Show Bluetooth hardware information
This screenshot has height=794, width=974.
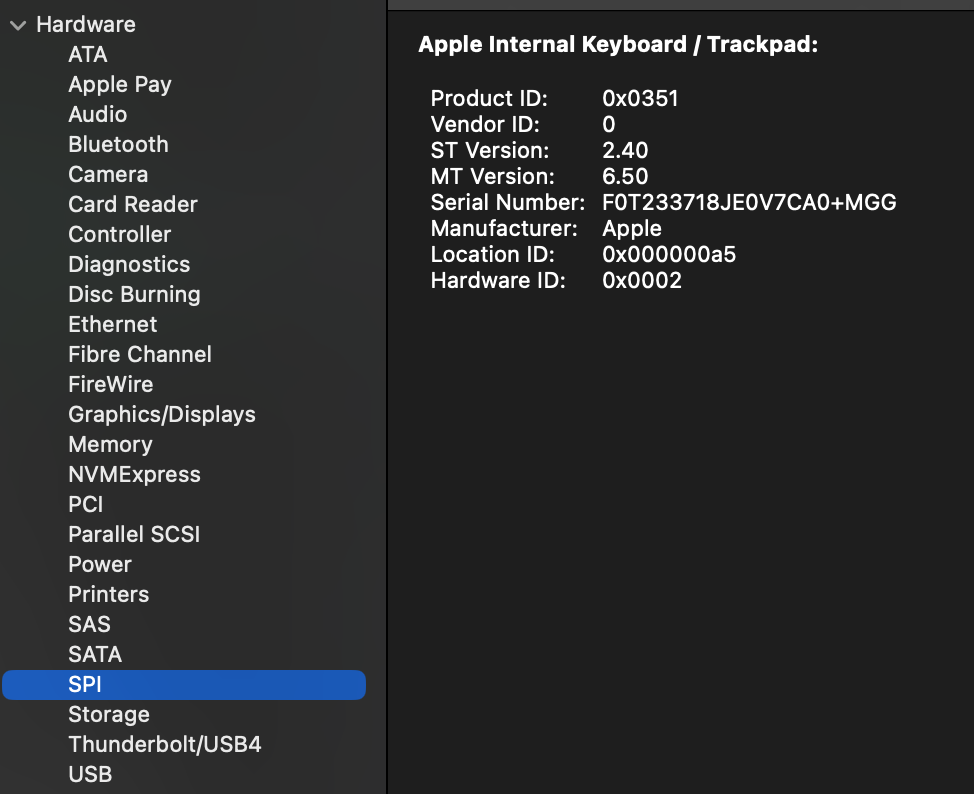pos(118,145)
